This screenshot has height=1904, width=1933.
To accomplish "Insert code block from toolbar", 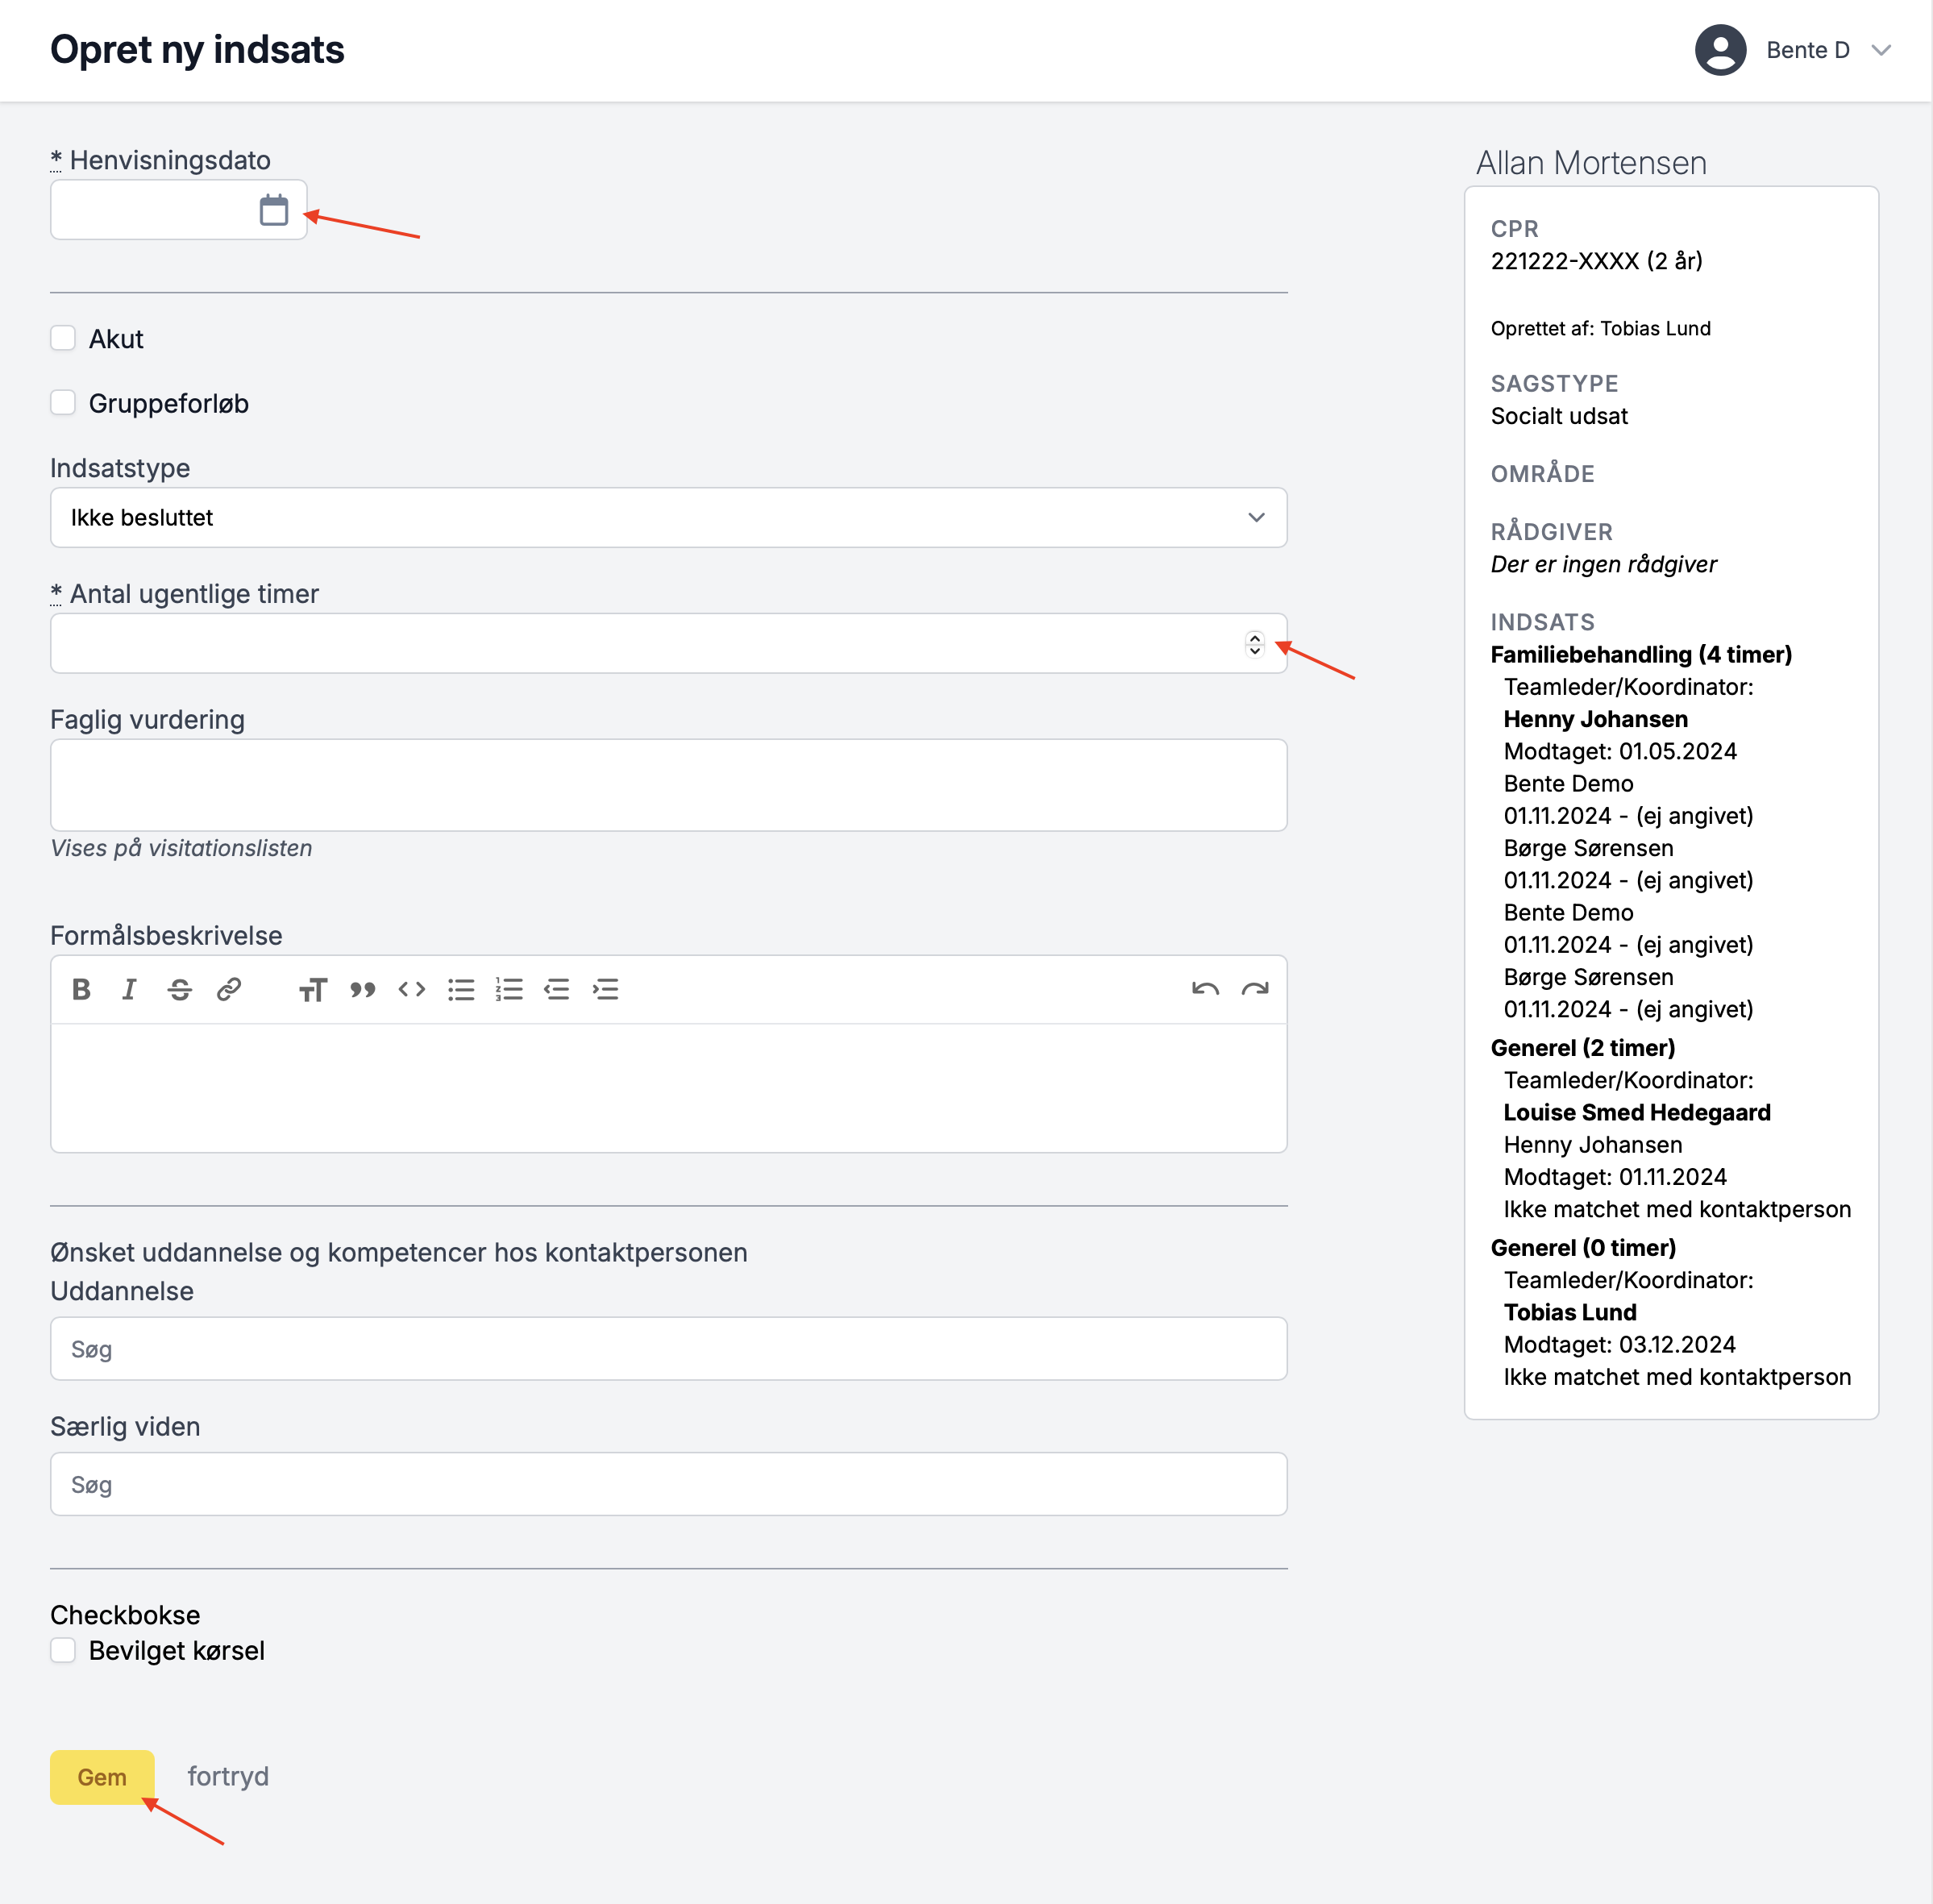I will pyautogui.click(x=411, y=989).
